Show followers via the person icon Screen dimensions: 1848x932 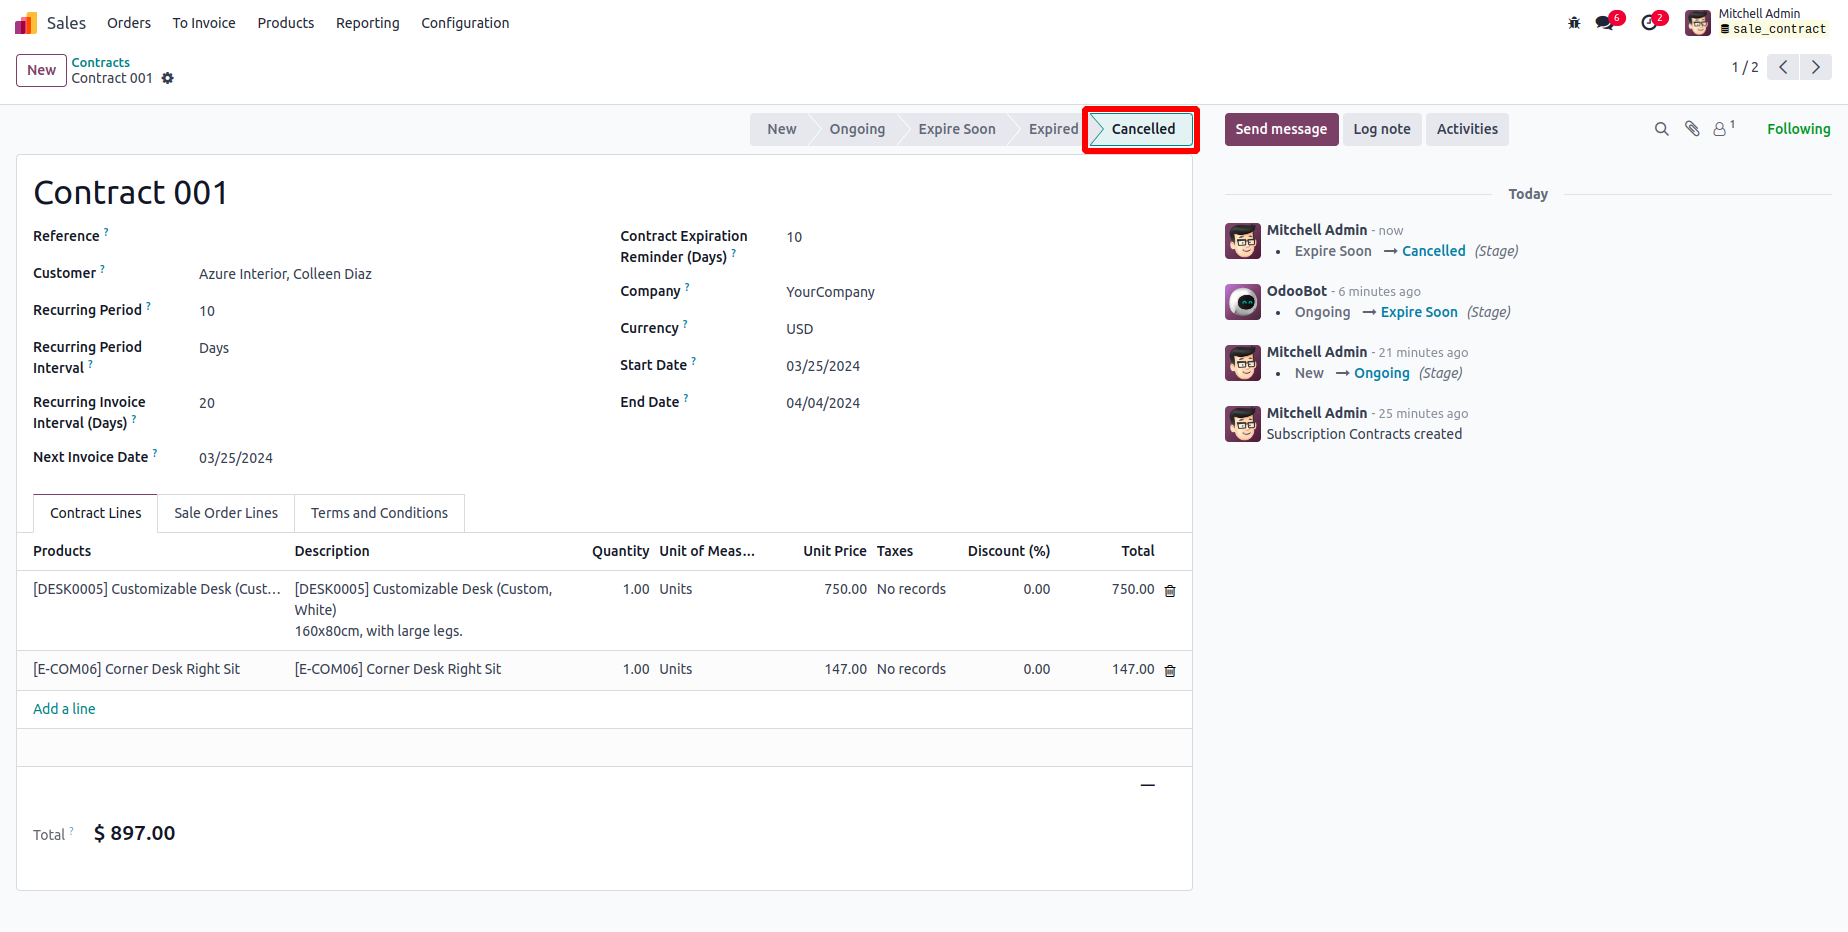coord(1720,129)
